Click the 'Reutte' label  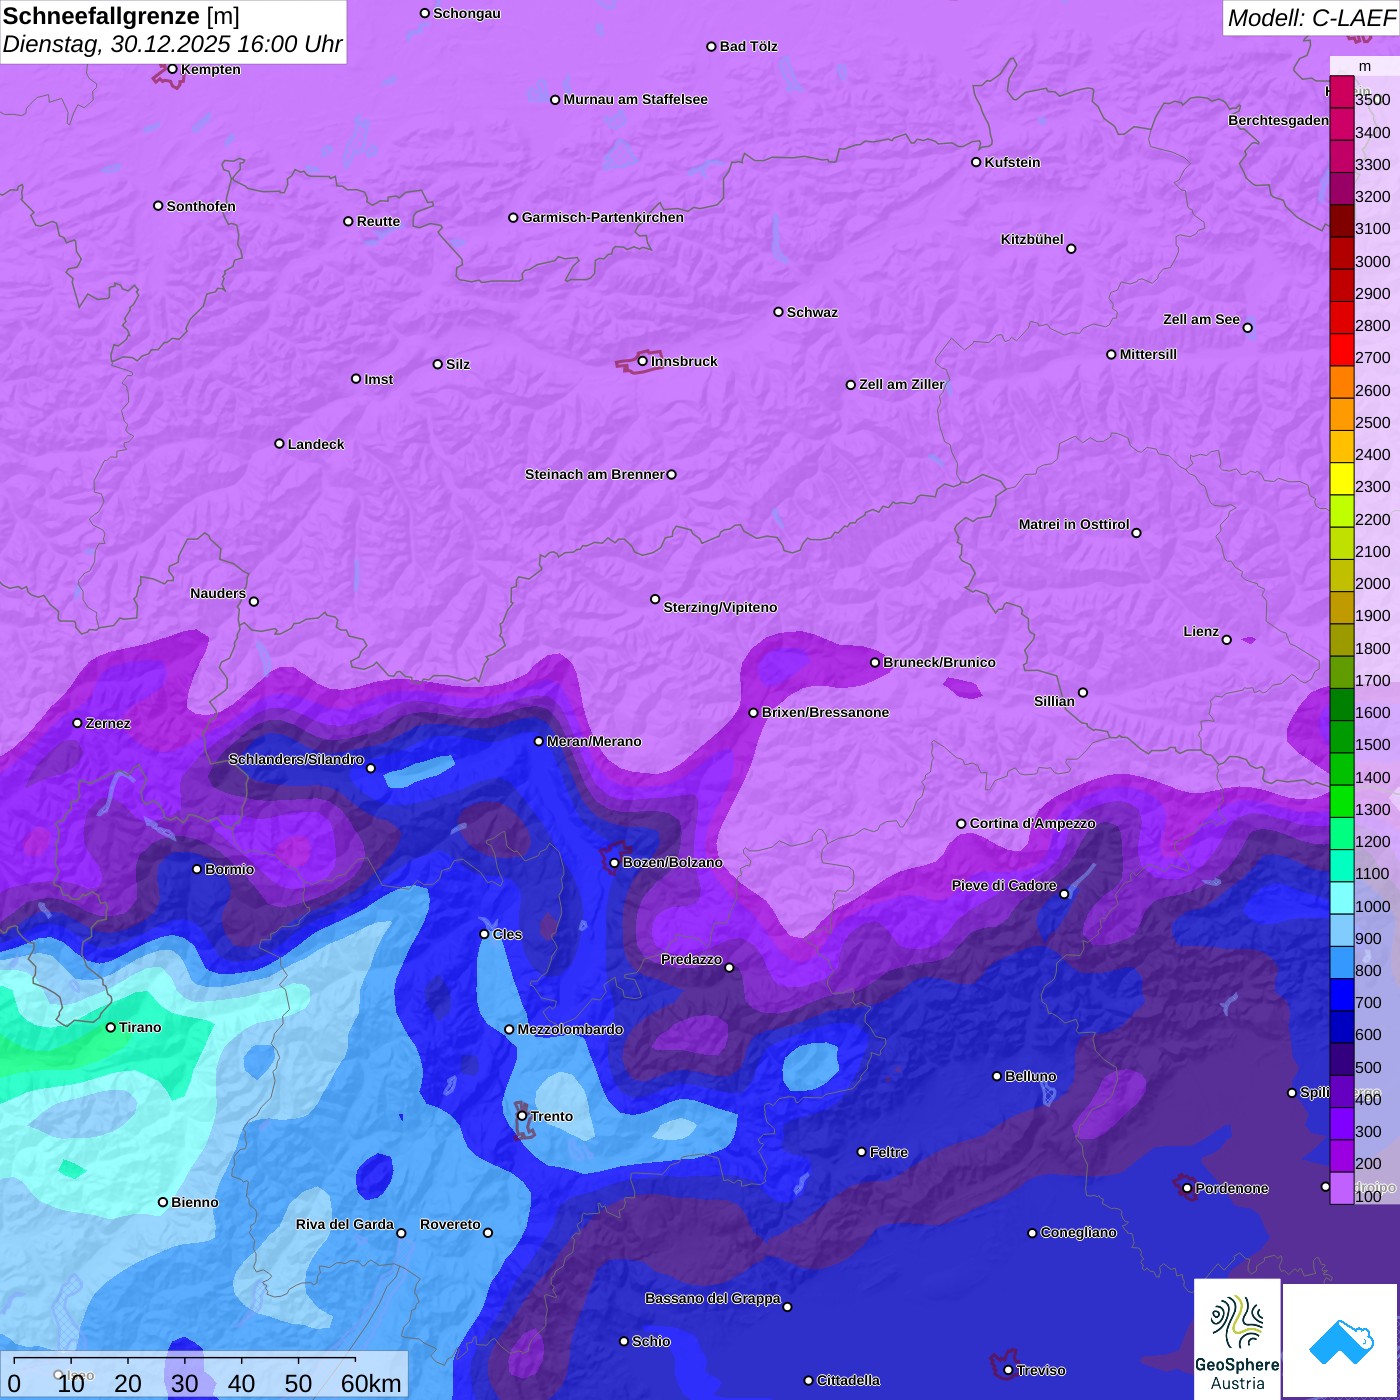pyautogui.click(x=379, y=221)
